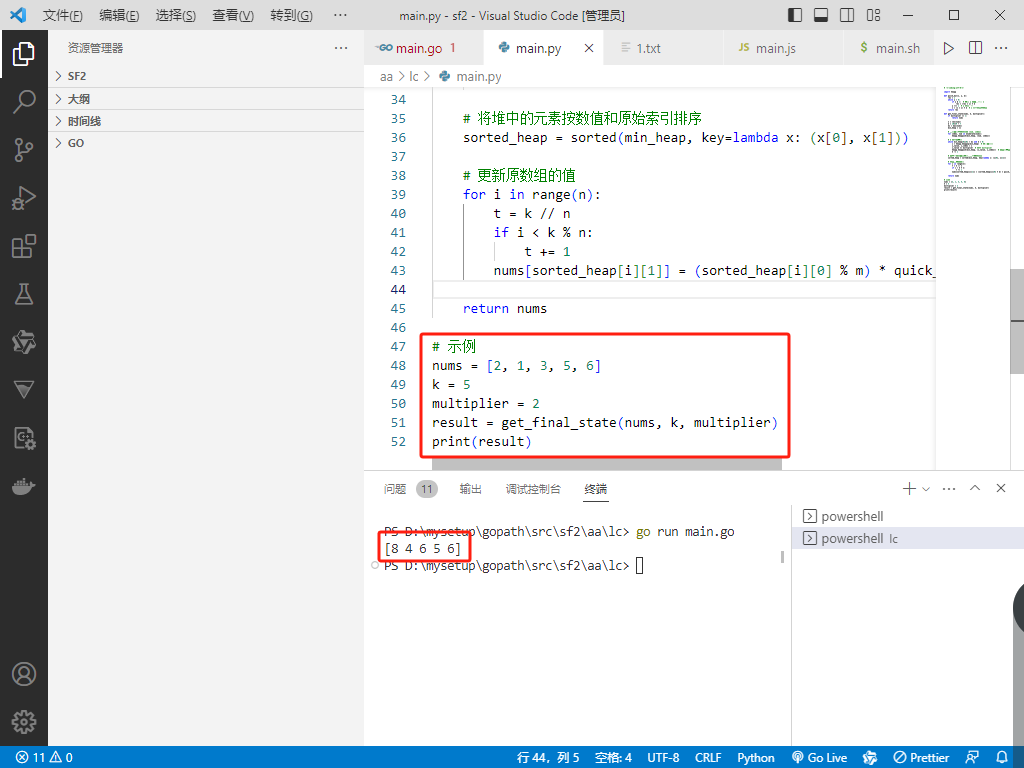The width and height of the screenshot is (1024, 768).
Task: Expand the 时间线 timeline section
Action: [206, 121]
